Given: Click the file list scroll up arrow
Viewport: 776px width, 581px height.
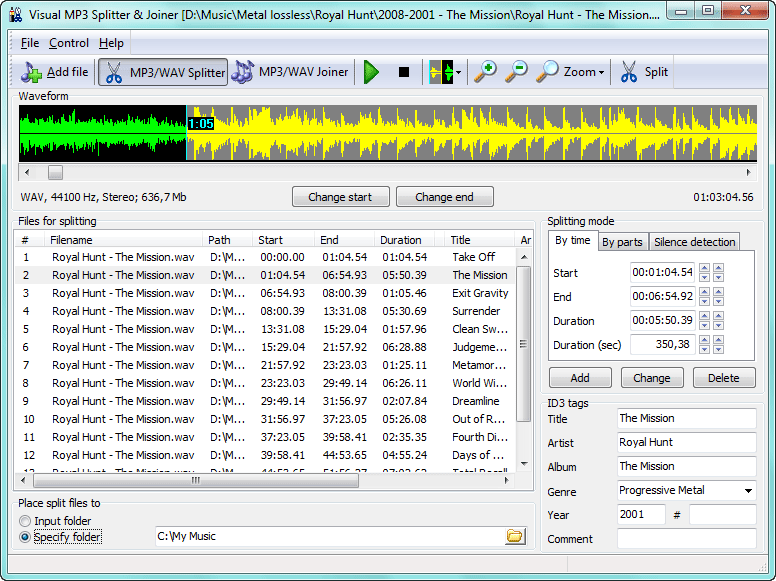Looking at the screenshot, I should coord(524,257).
